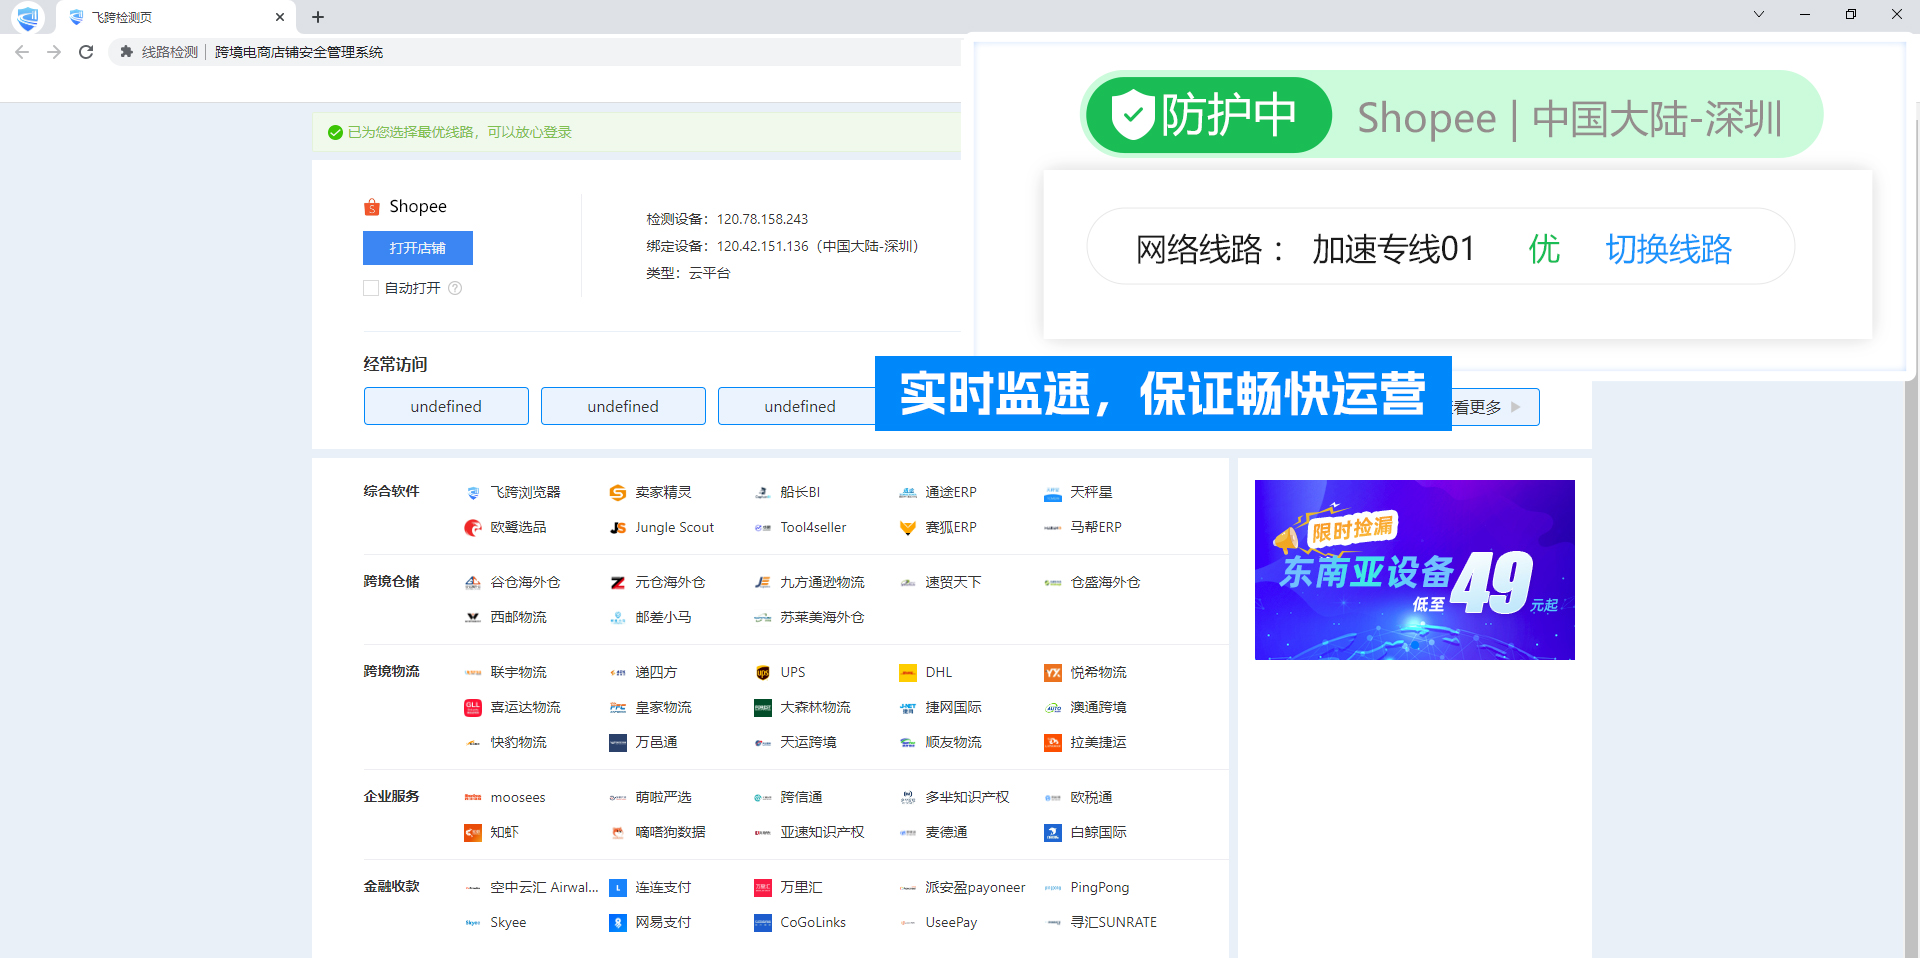
Task: Click the 通途ERP icon
Action: (908, 493)
